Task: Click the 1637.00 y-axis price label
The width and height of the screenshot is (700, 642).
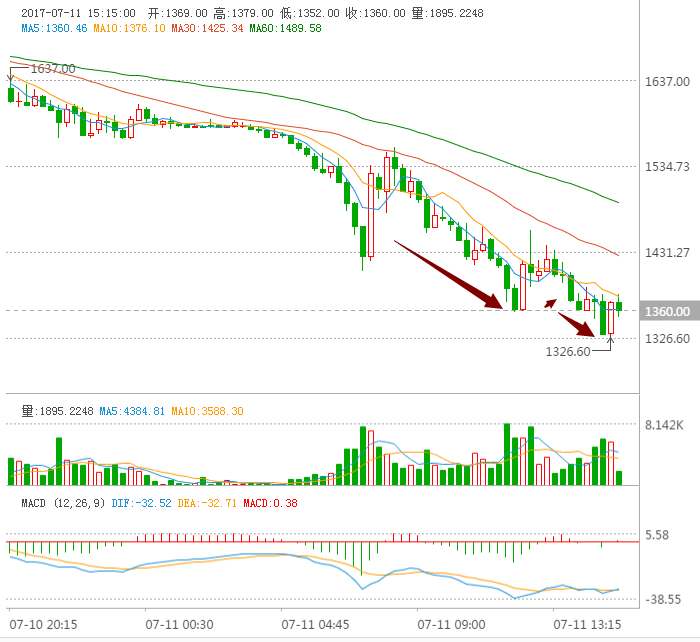Action: 667,82
